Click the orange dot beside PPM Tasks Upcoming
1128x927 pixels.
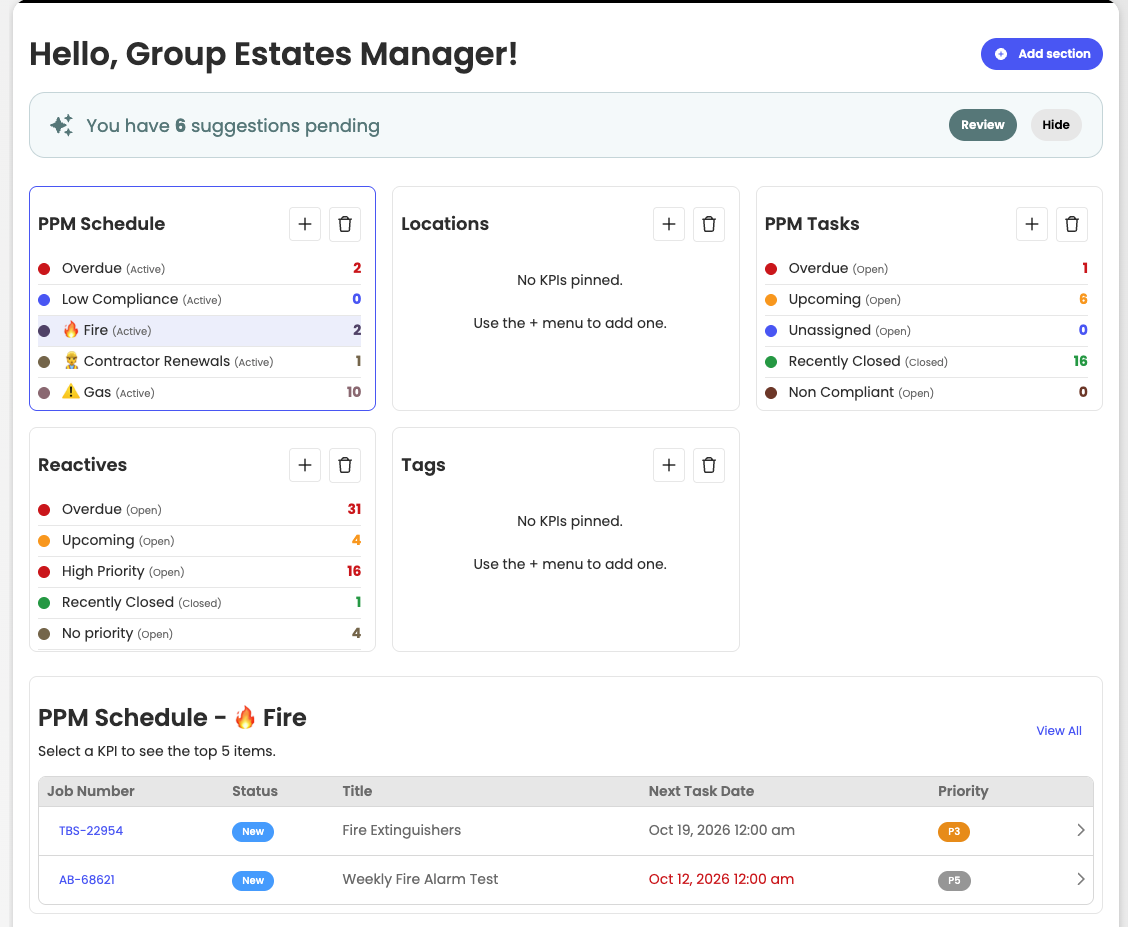point(770,300)
